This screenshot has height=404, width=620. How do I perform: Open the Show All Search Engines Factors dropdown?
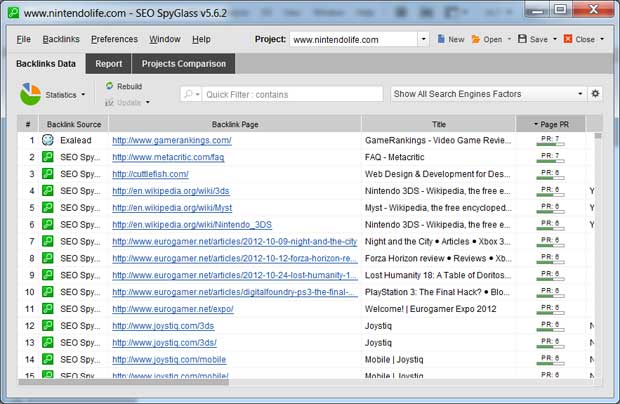coord(488,94)
